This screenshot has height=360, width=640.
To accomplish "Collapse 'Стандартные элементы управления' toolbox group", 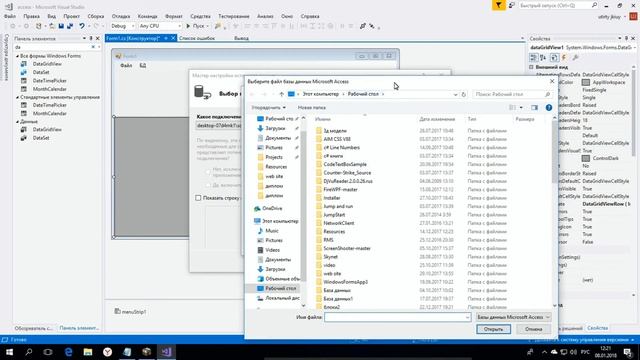I will click(18, 97).
